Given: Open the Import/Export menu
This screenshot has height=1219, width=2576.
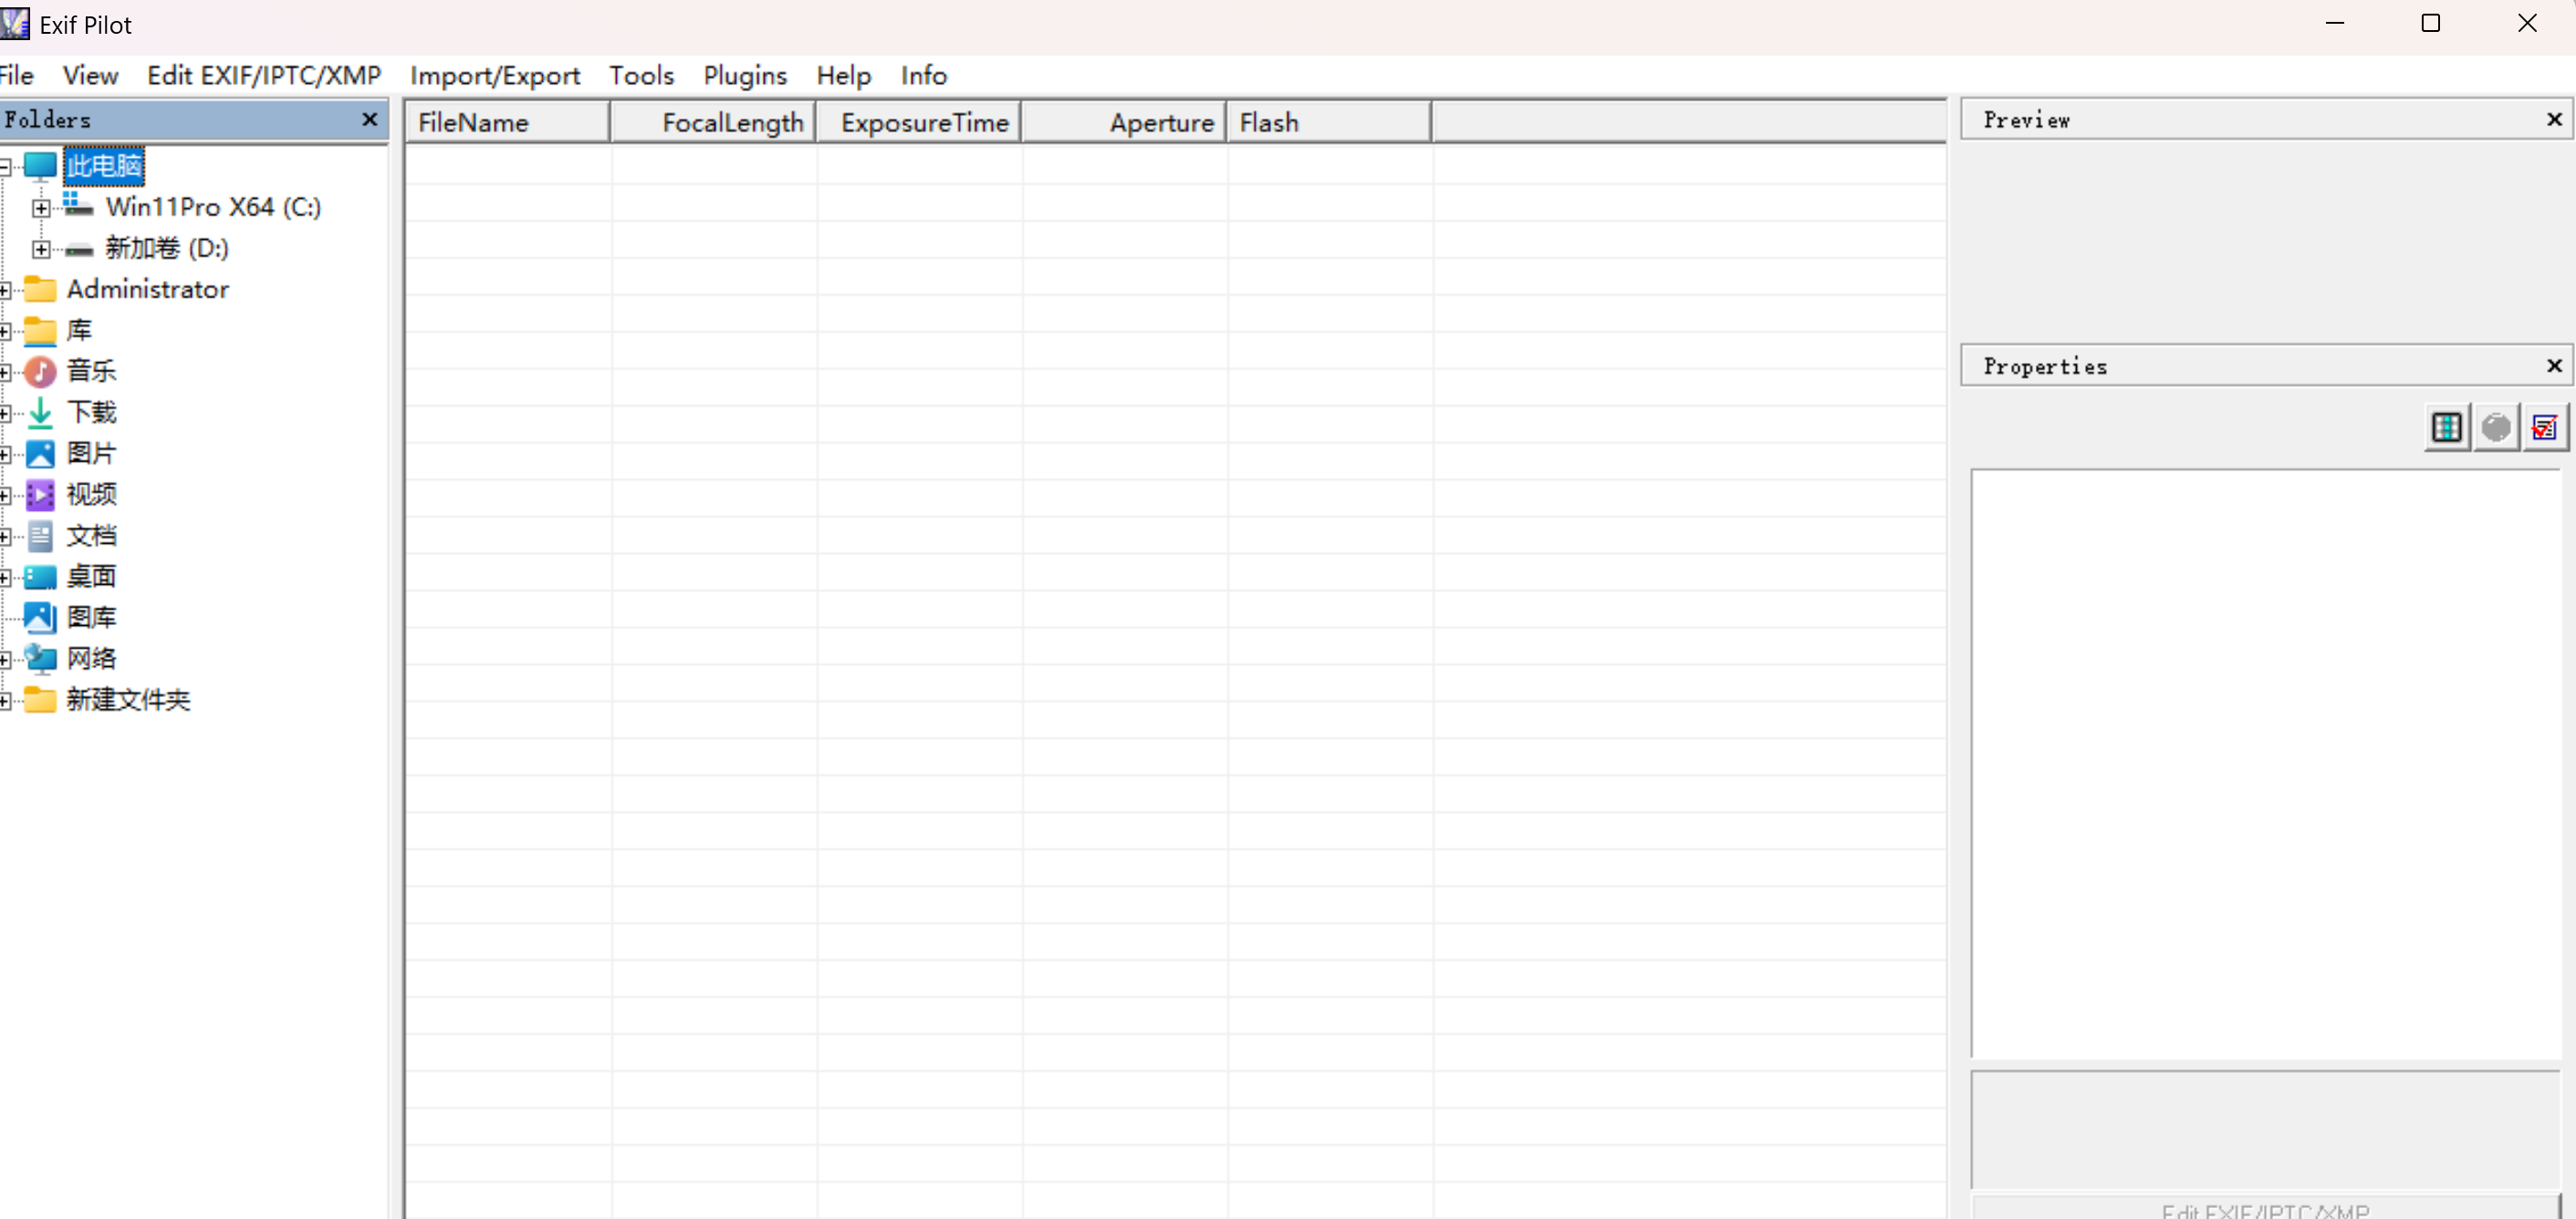Looking at the screenshot, I should 495,75.
